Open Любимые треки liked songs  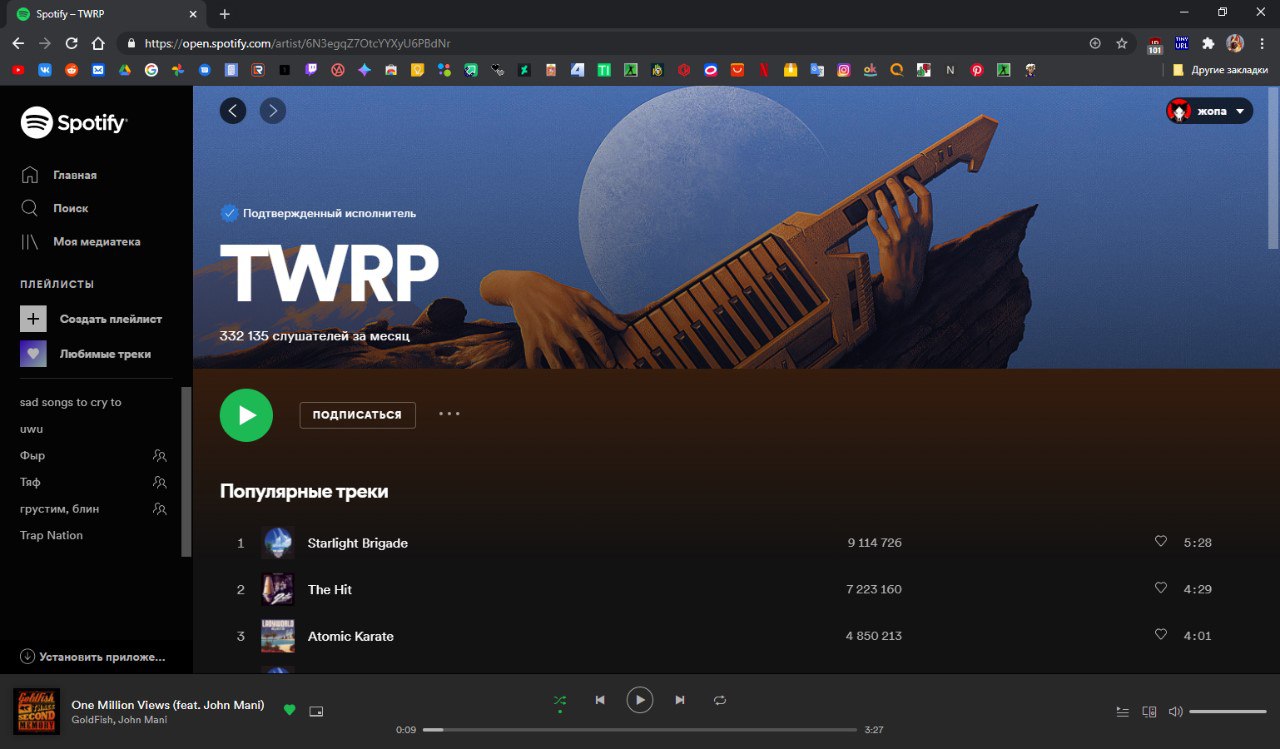point(86,354)
